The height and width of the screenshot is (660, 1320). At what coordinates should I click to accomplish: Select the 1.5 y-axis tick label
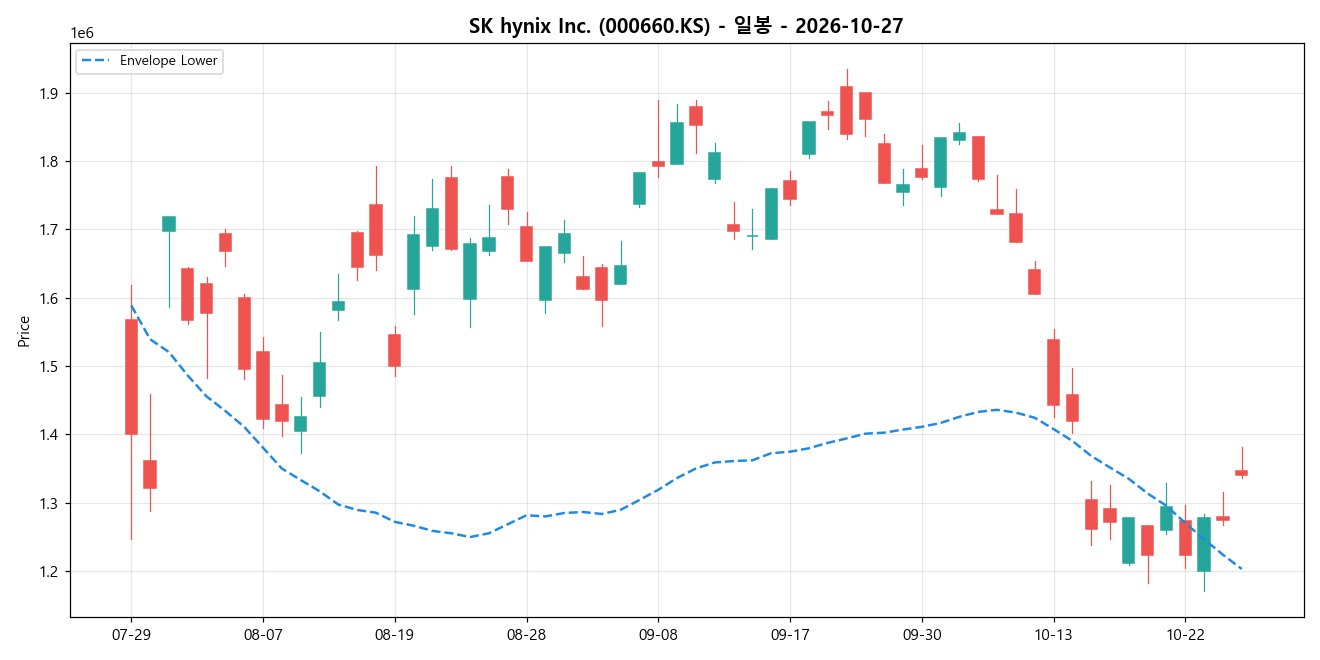click(x=48, y=366)
